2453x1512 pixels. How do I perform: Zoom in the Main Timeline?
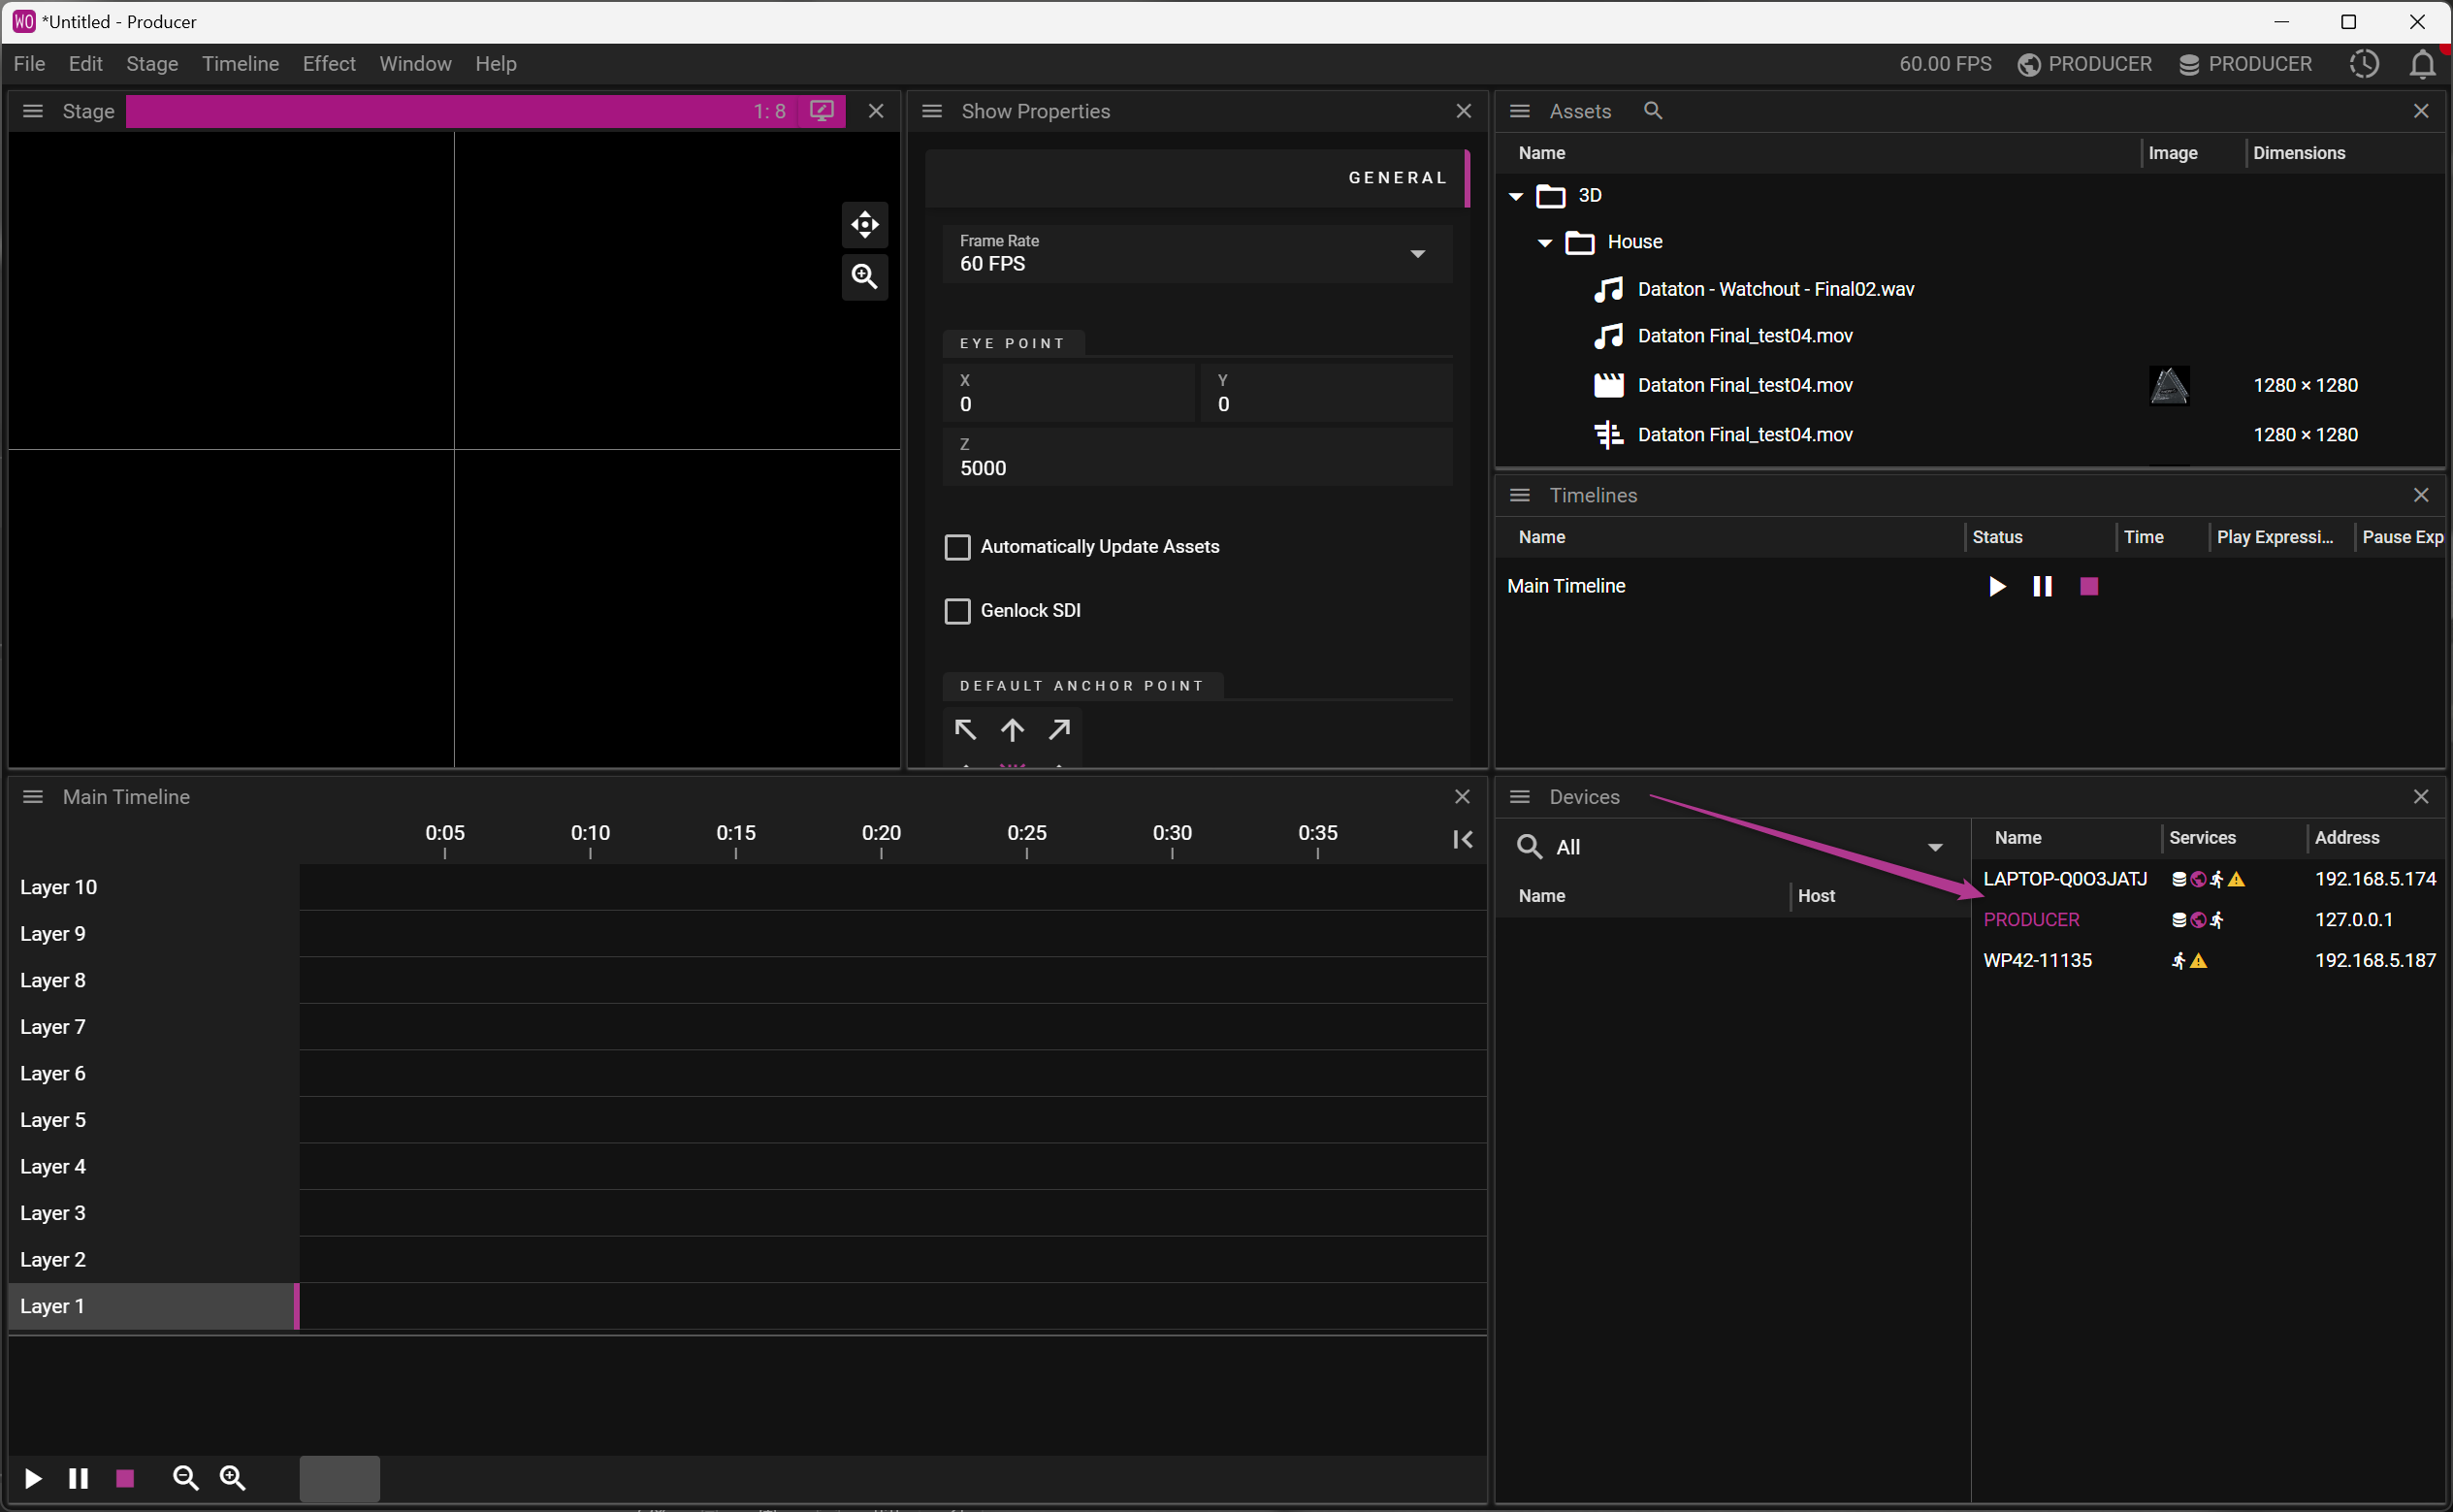232,1478
